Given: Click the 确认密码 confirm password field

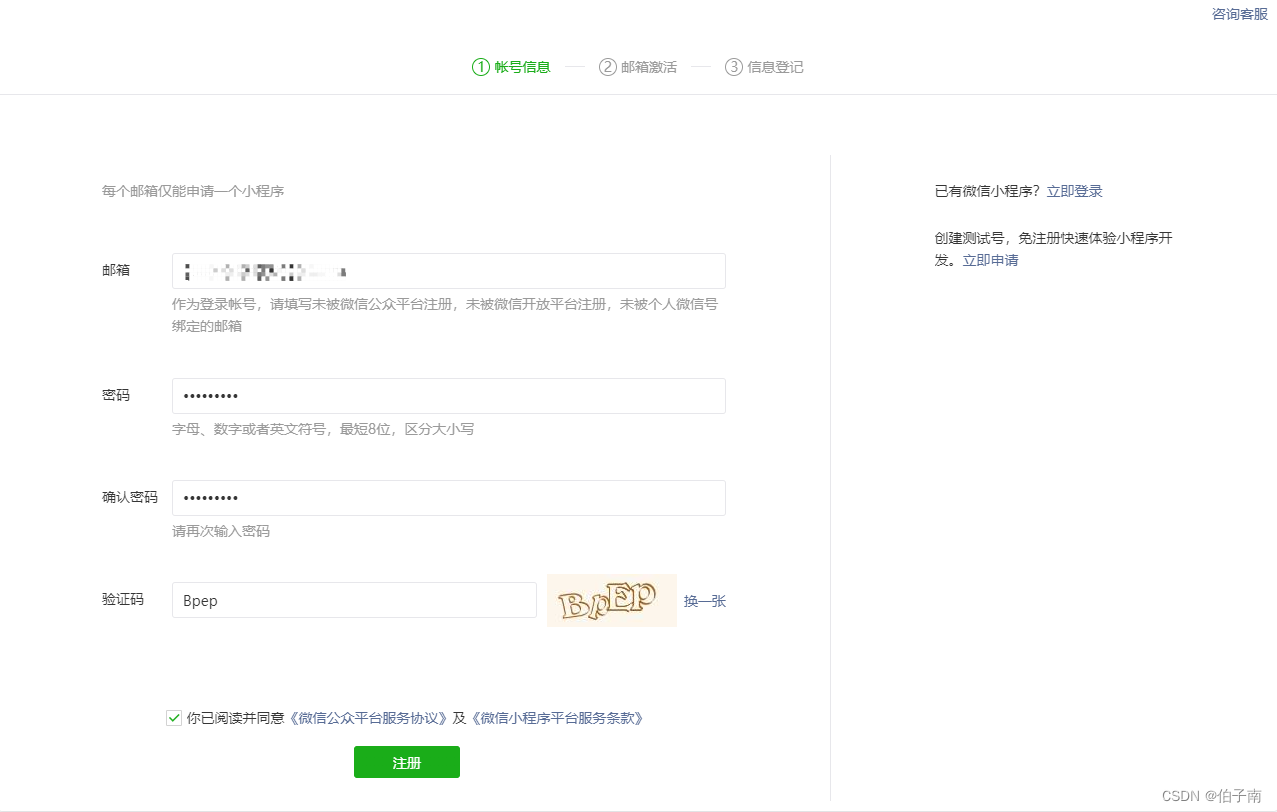Looking at the screenshot, I should point(448,498).
